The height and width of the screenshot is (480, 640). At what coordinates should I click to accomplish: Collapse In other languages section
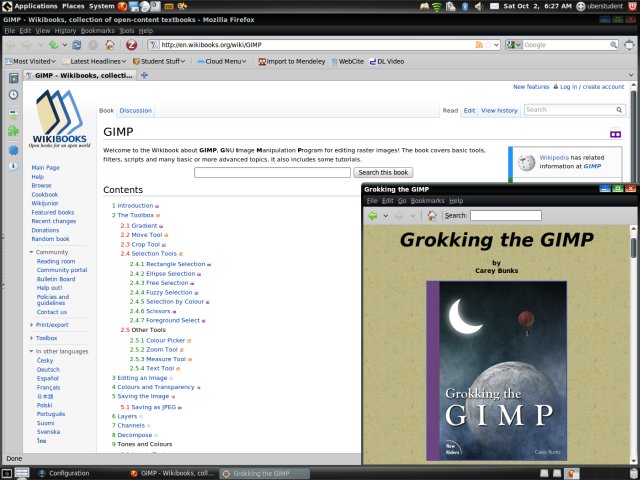point(31,351)
